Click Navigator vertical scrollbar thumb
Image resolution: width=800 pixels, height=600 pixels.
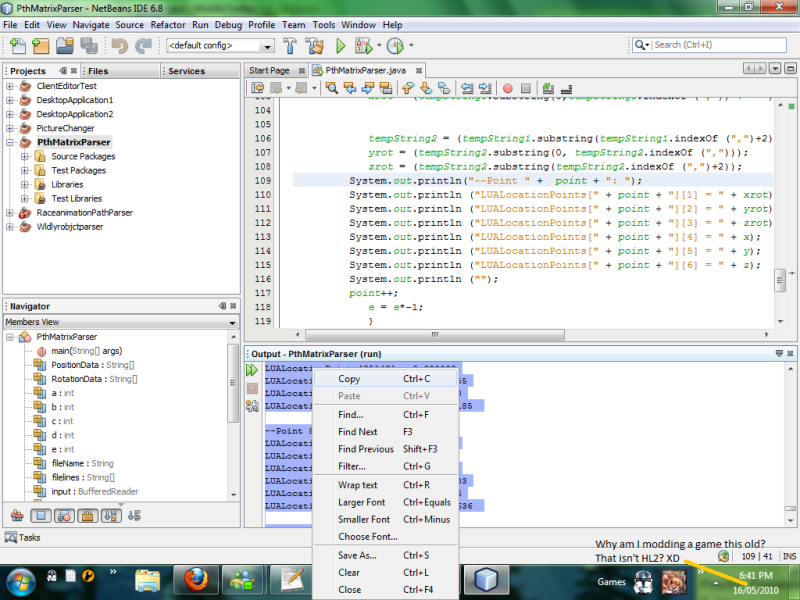coord(233,383)
